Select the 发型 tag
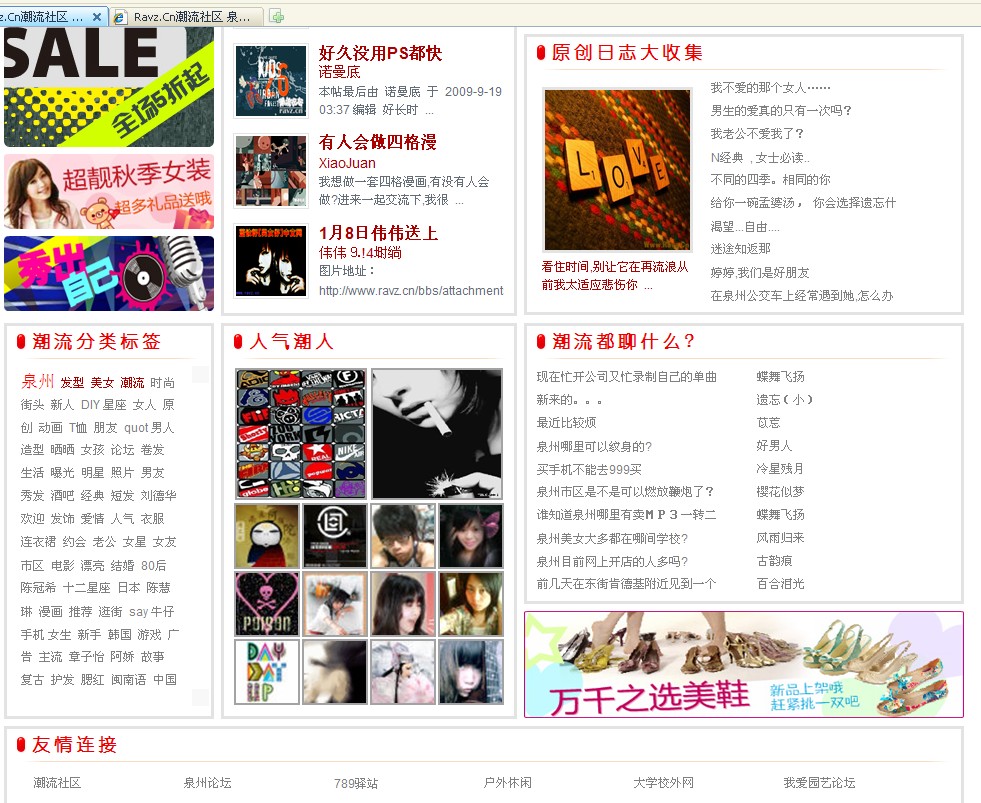Viewport: 981px width, 803px height. 72,382
